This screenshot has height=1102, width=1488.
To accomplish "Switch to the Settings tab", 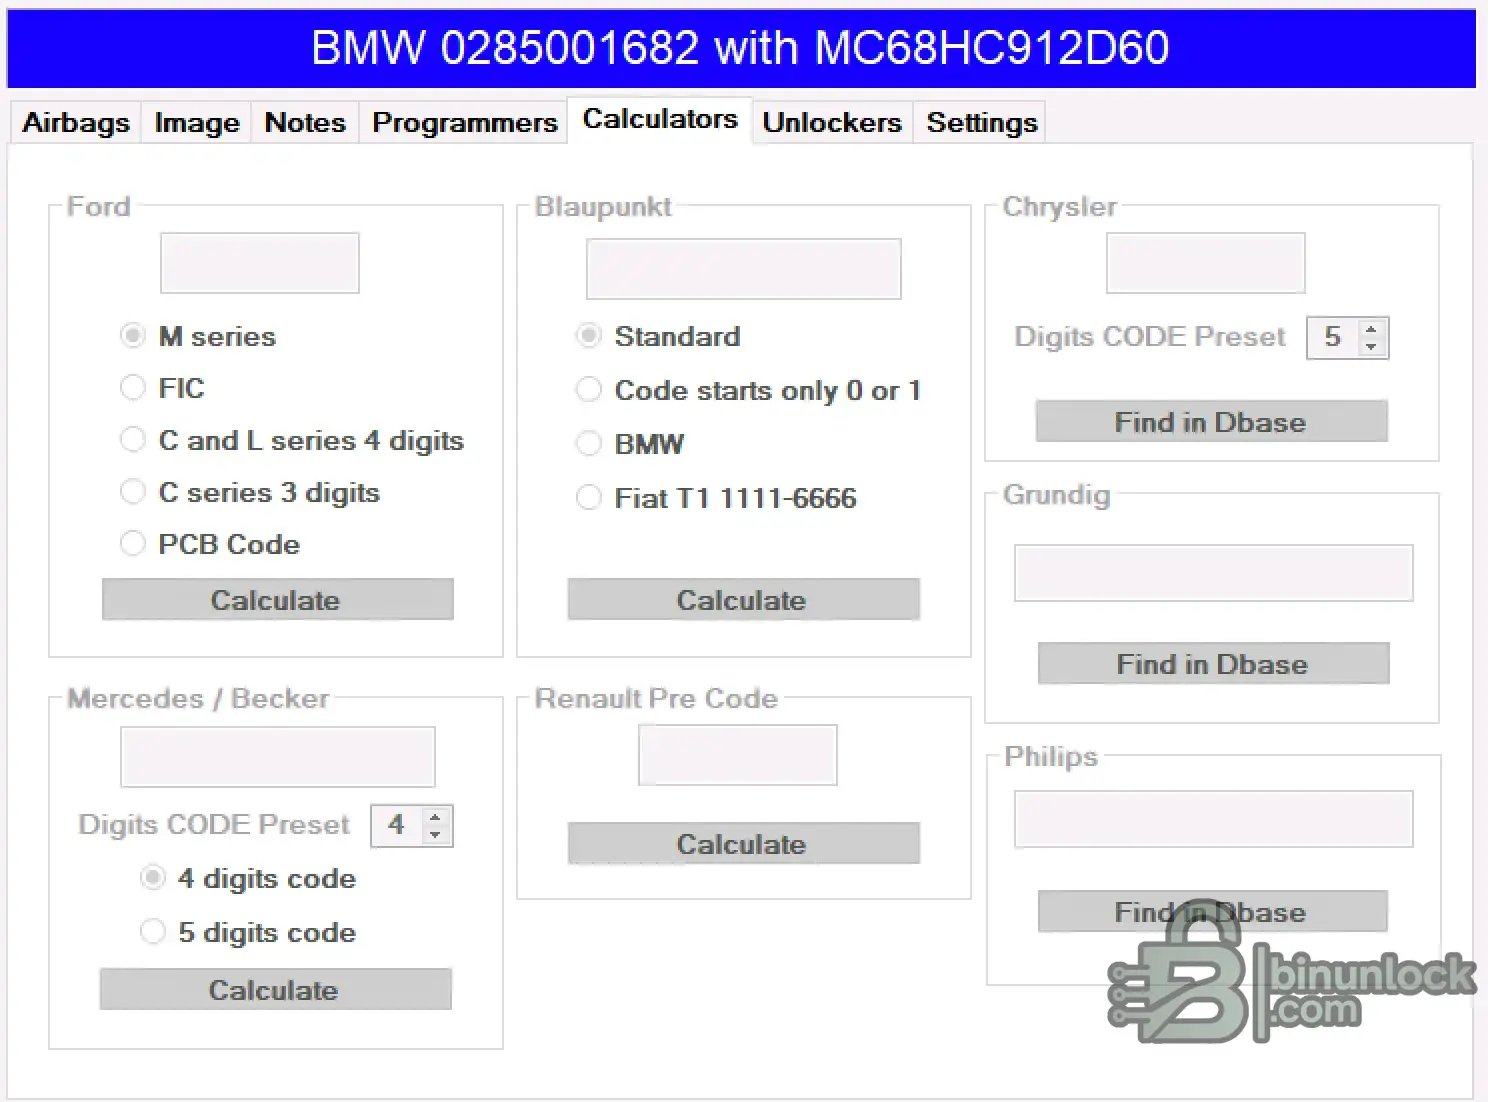I will [x=982, y=122].
